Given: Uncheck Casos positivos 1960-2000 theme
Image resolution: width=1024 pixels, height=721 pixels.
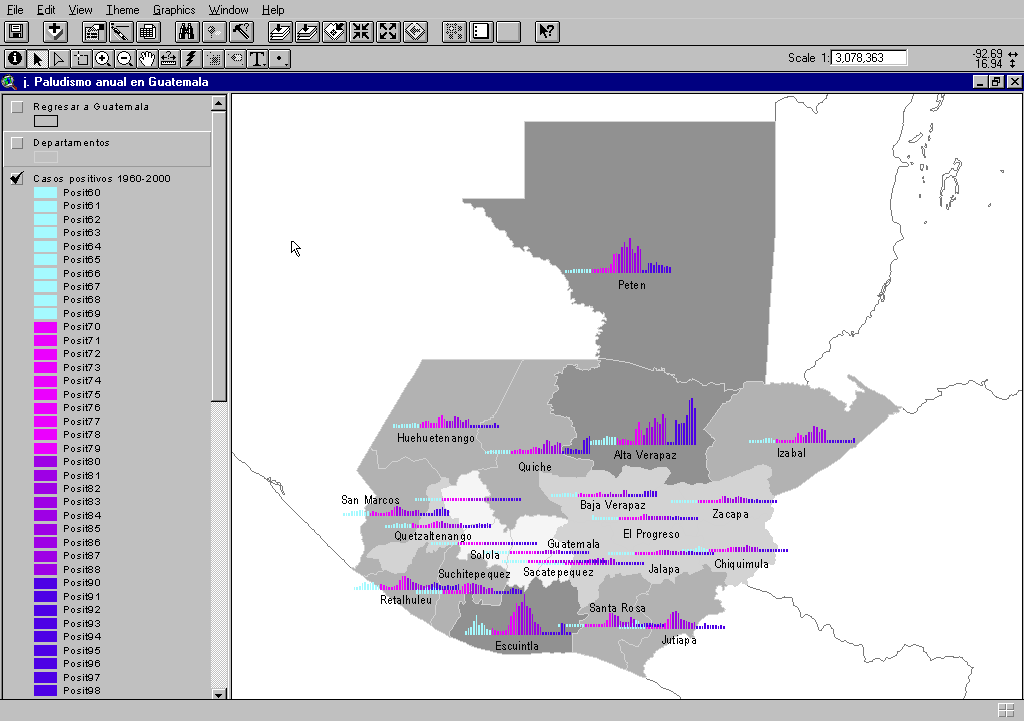Looking at the screenshot, I should click(x=17, y=179).
